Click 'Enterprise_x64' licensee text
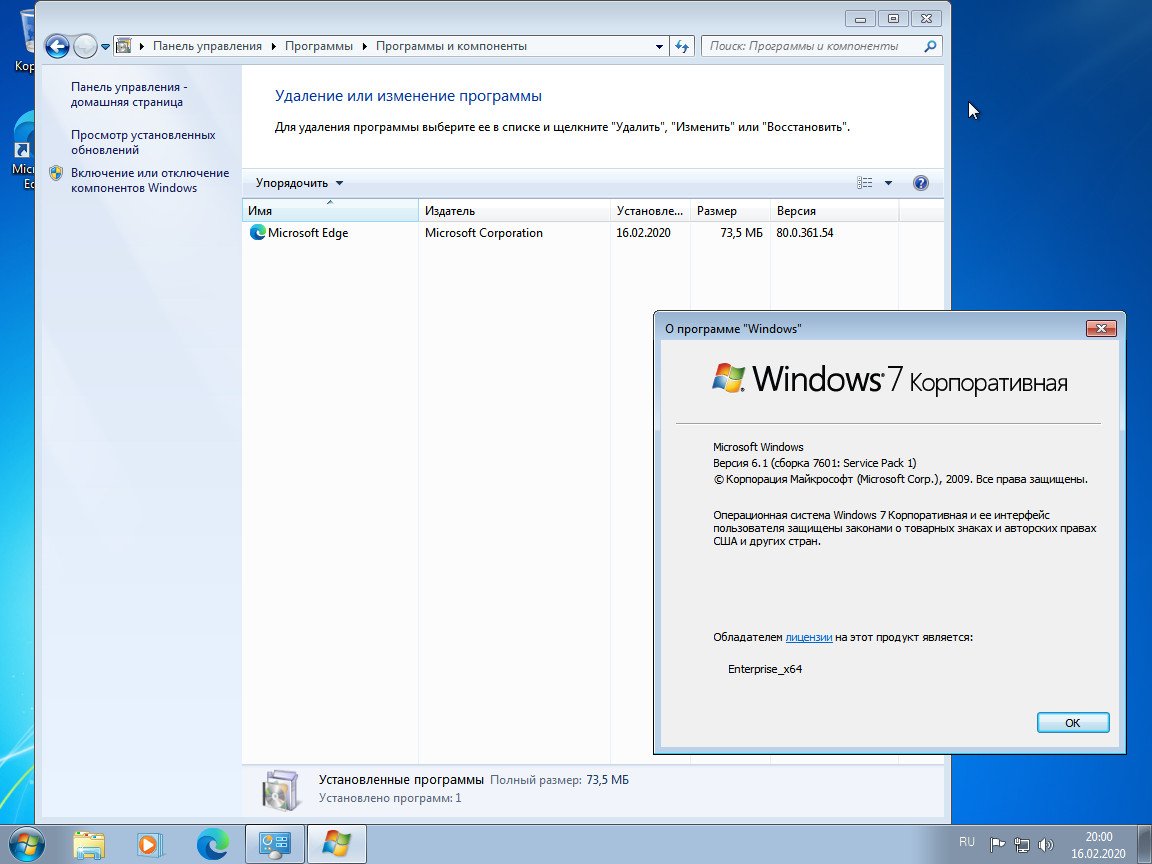Screen dimensions: 1152x864 point(765,669)
